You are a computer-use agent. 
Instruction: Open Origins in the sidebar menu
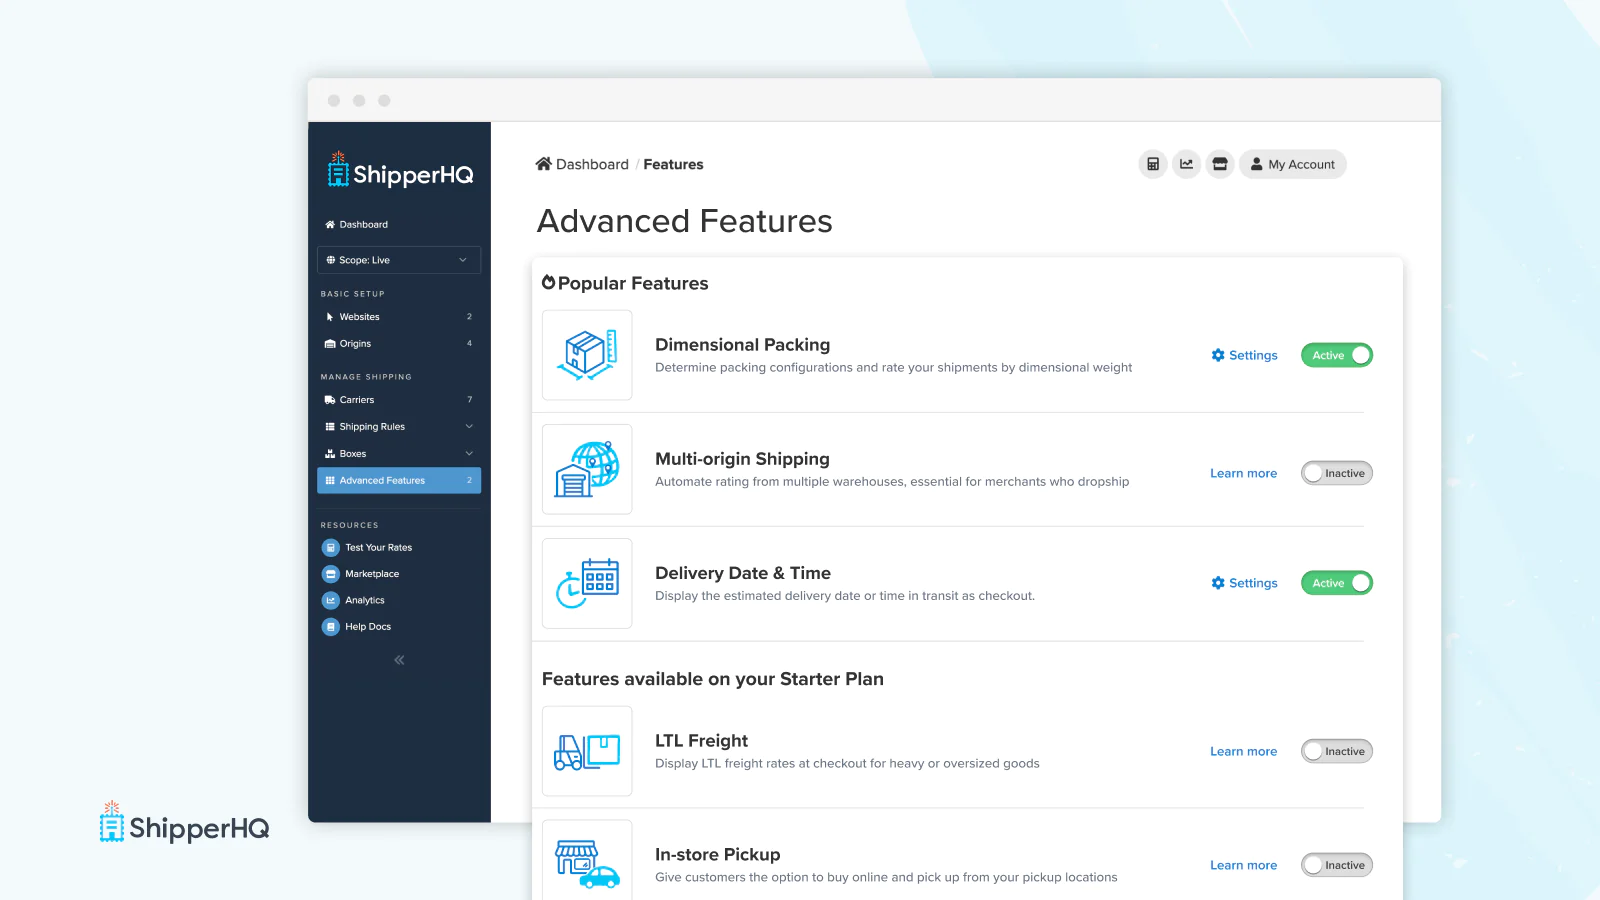pos(355,344)
